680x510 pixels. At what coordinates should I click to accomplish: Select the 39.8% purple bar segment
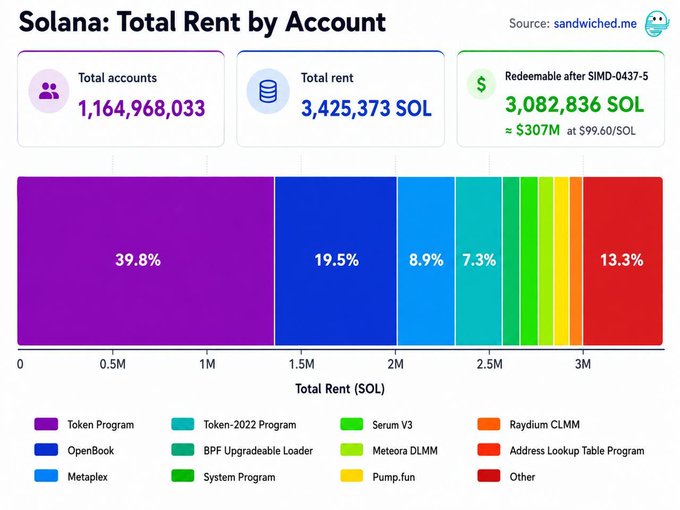[x=146, y=261]
